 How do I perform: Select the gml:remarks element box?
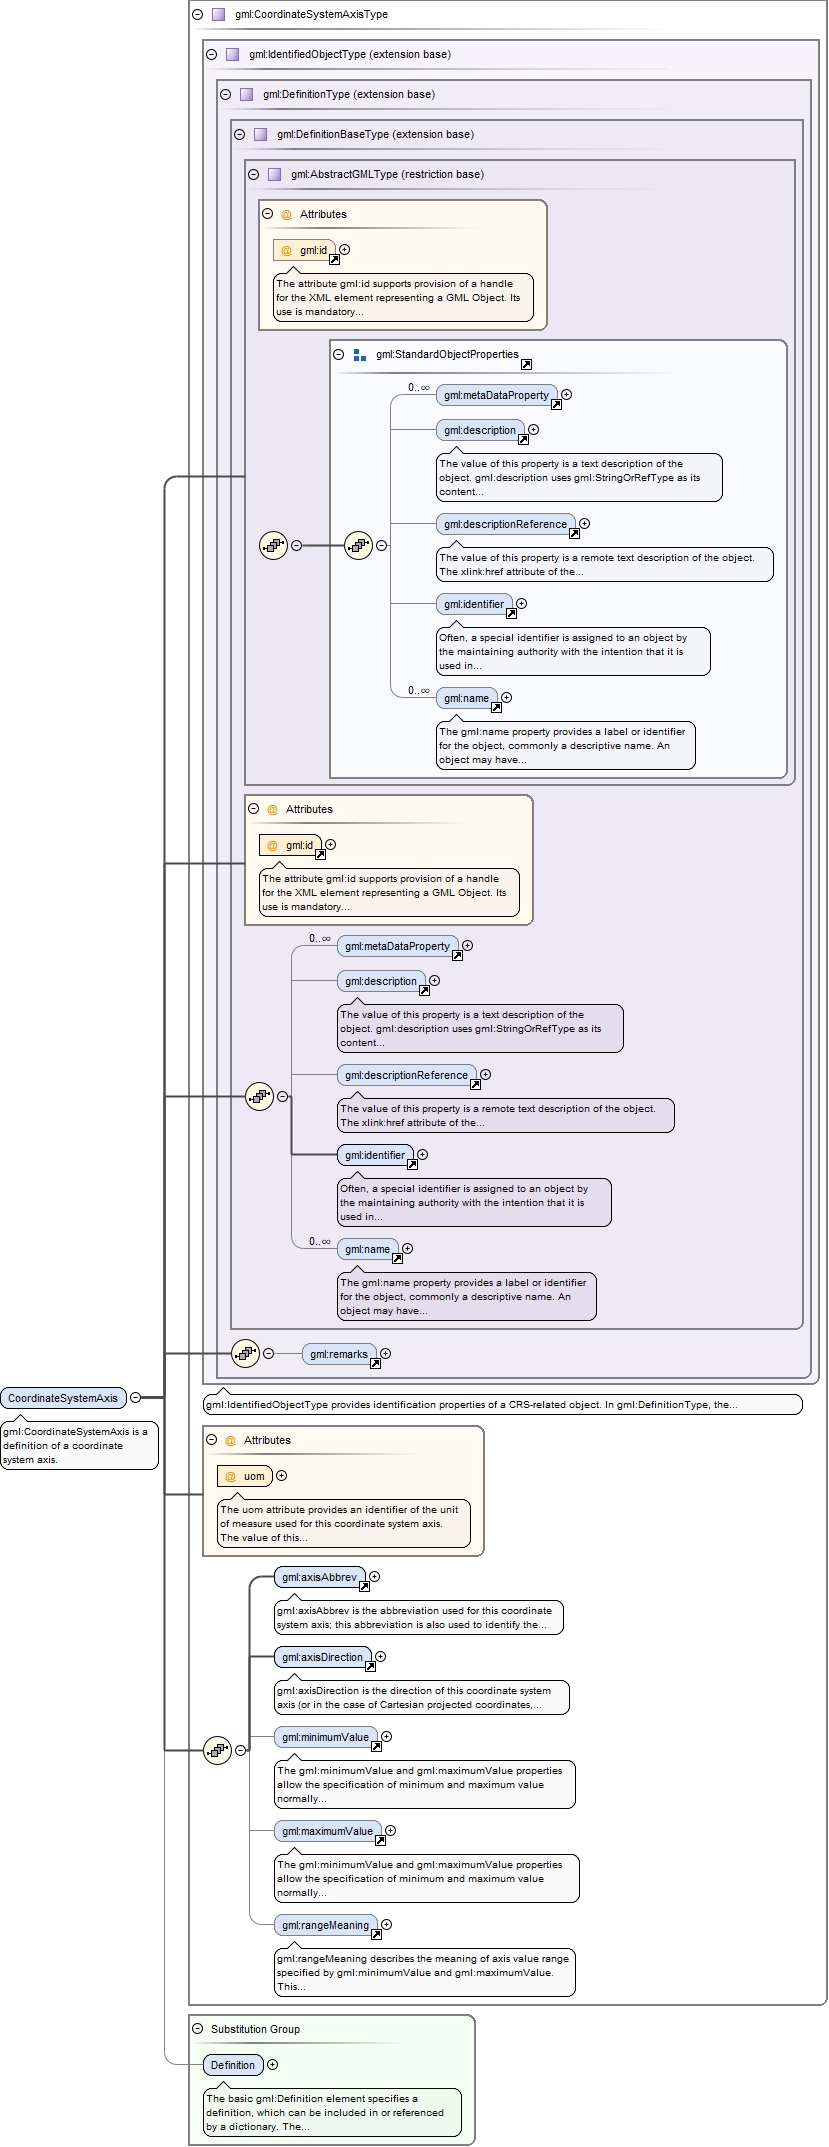339,1355
